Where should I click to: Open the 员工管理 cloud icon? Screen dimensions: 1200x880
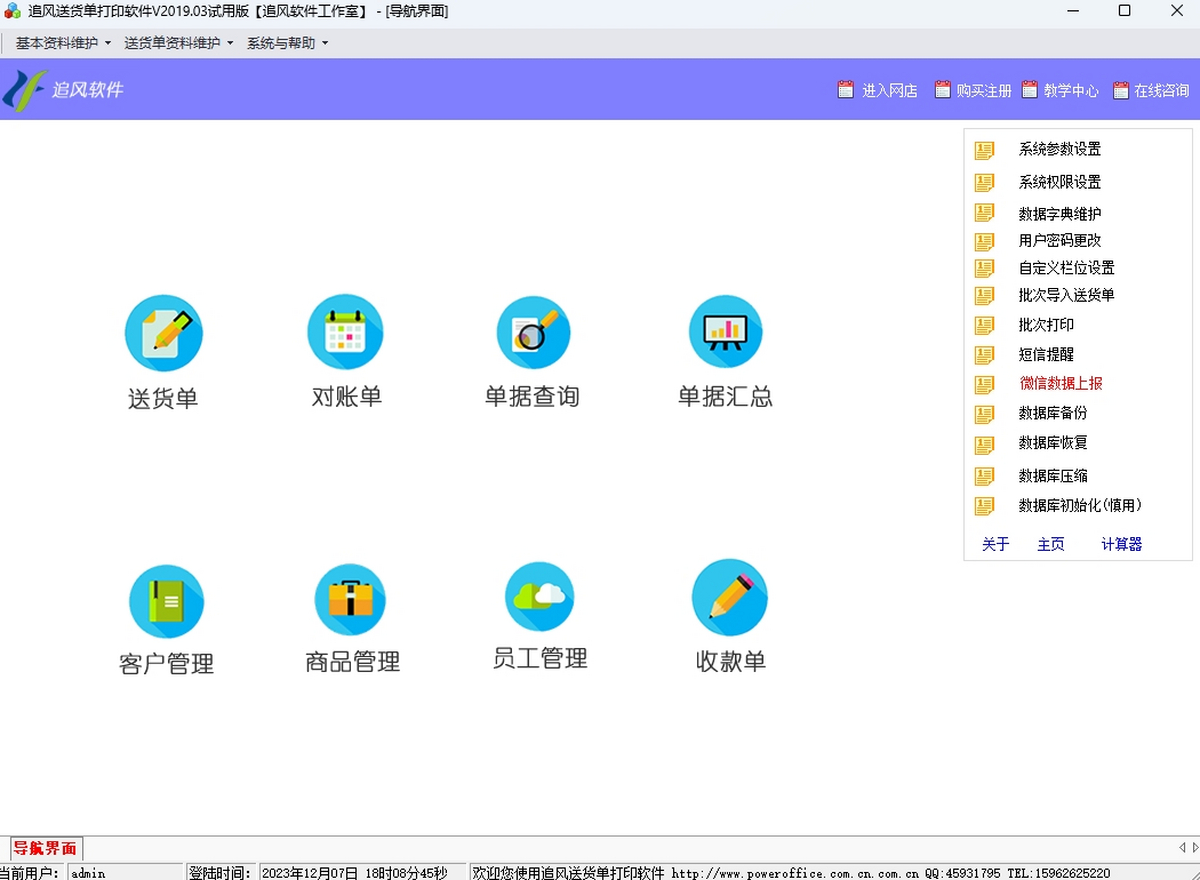[x=539, y=597]
